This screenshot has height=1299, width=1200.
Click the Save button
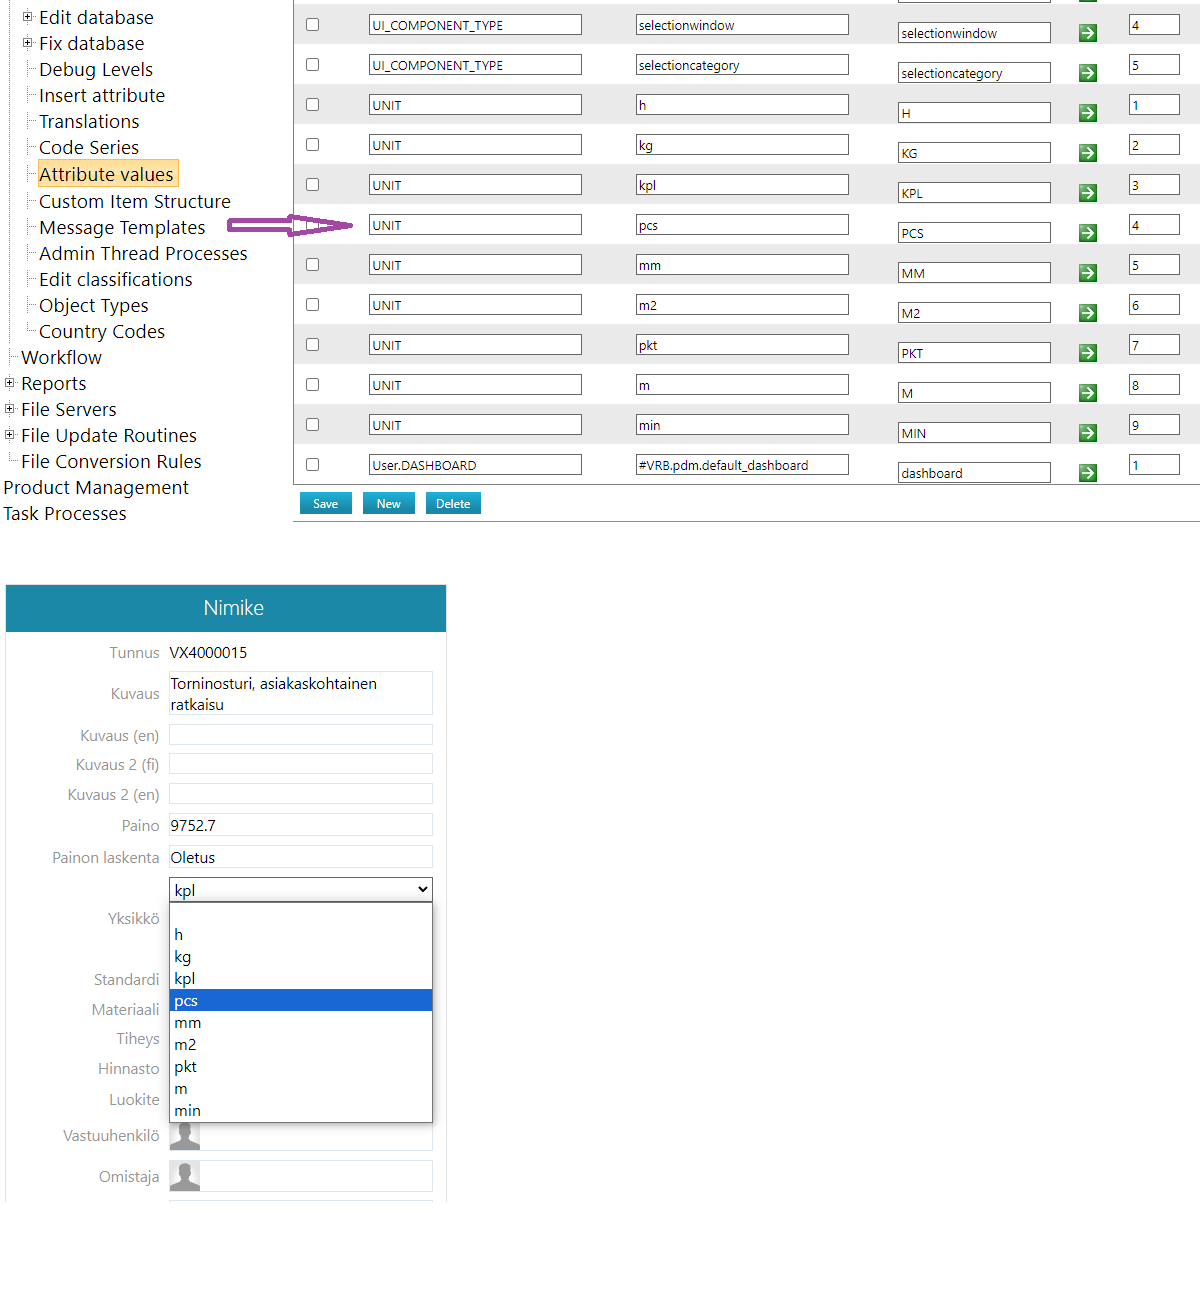[x=325, y=504]
